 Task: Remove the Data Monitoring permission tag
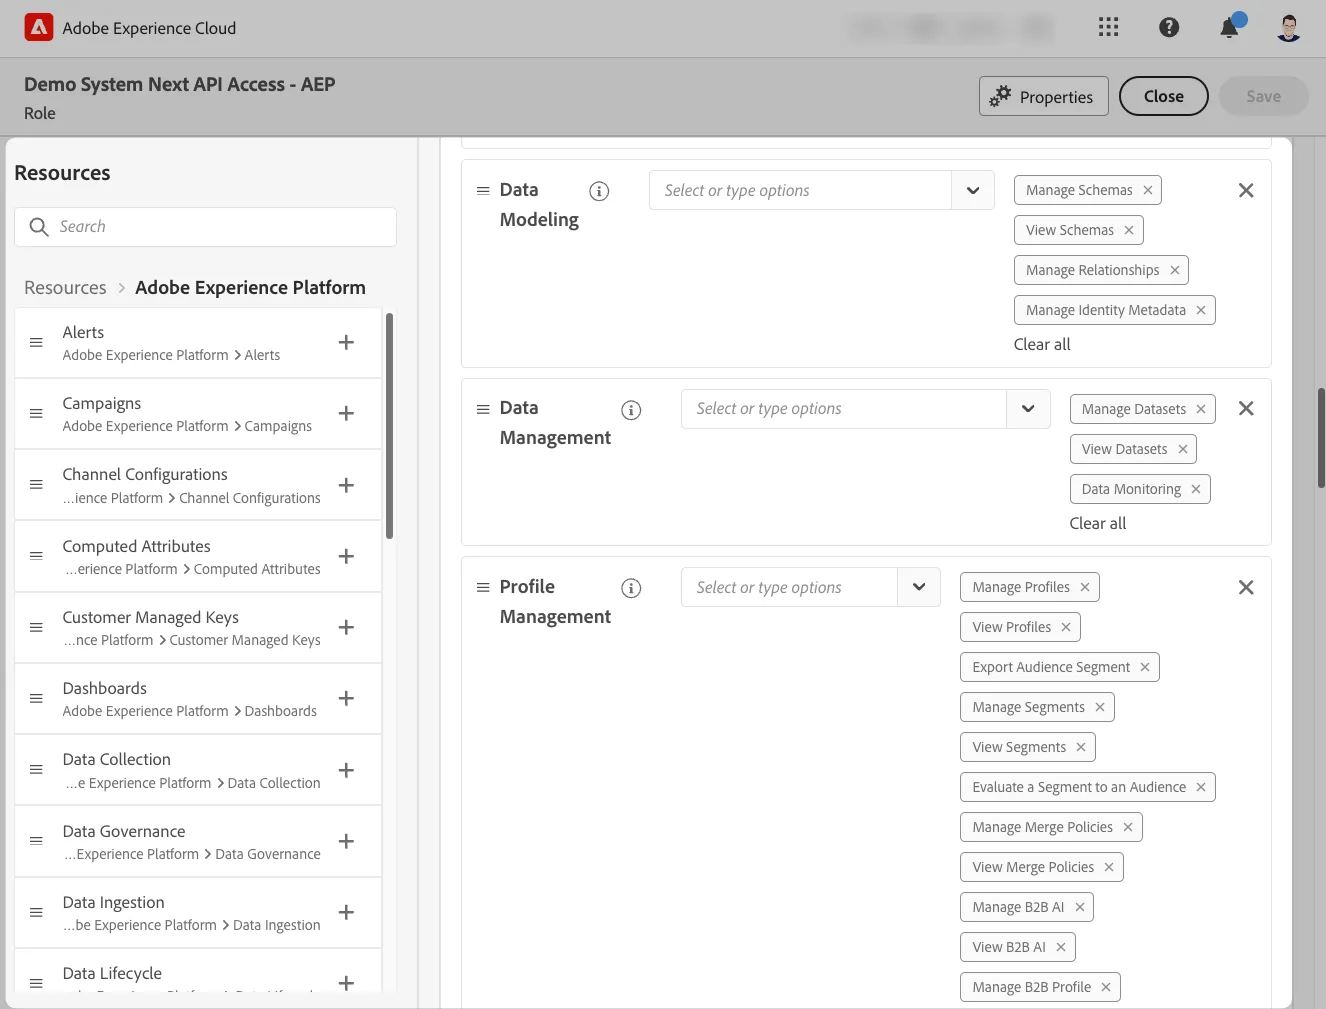(x=1196, y=489)
